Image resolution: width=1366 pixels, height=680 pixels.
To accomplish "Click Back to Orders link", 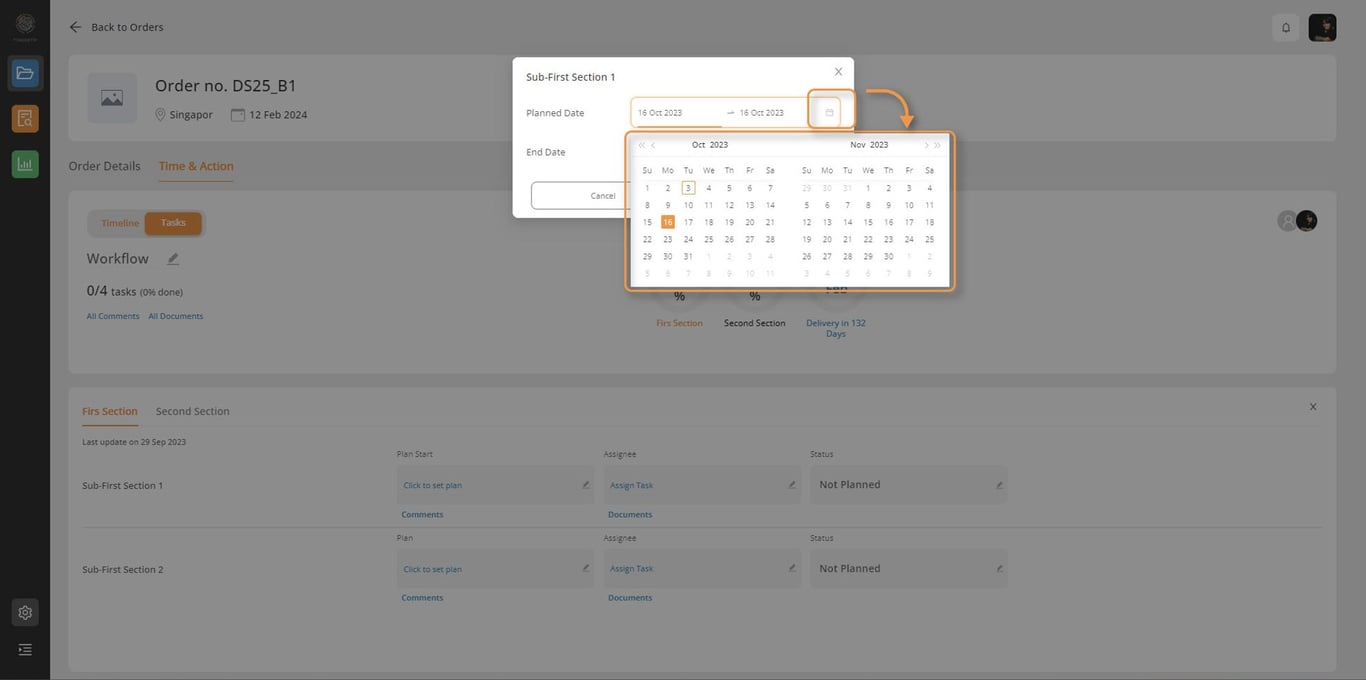I will click(127, 27).
